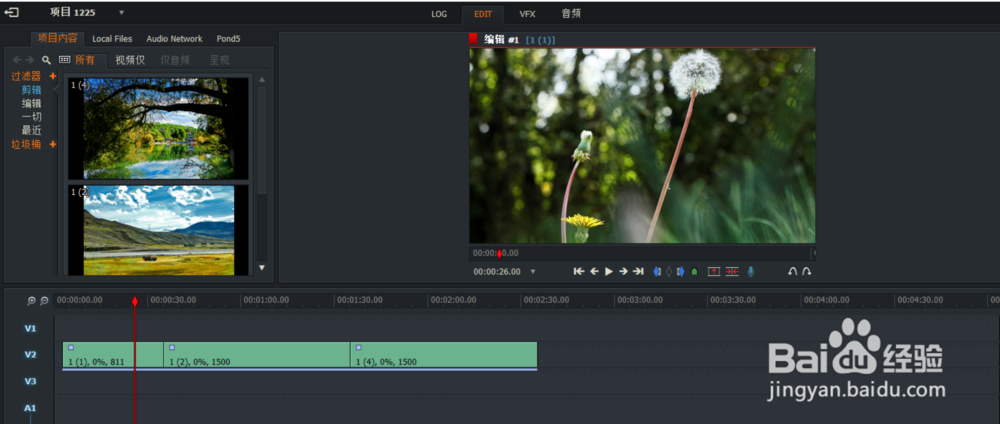Click the bin scrollbar up arrow

[261, 80]
